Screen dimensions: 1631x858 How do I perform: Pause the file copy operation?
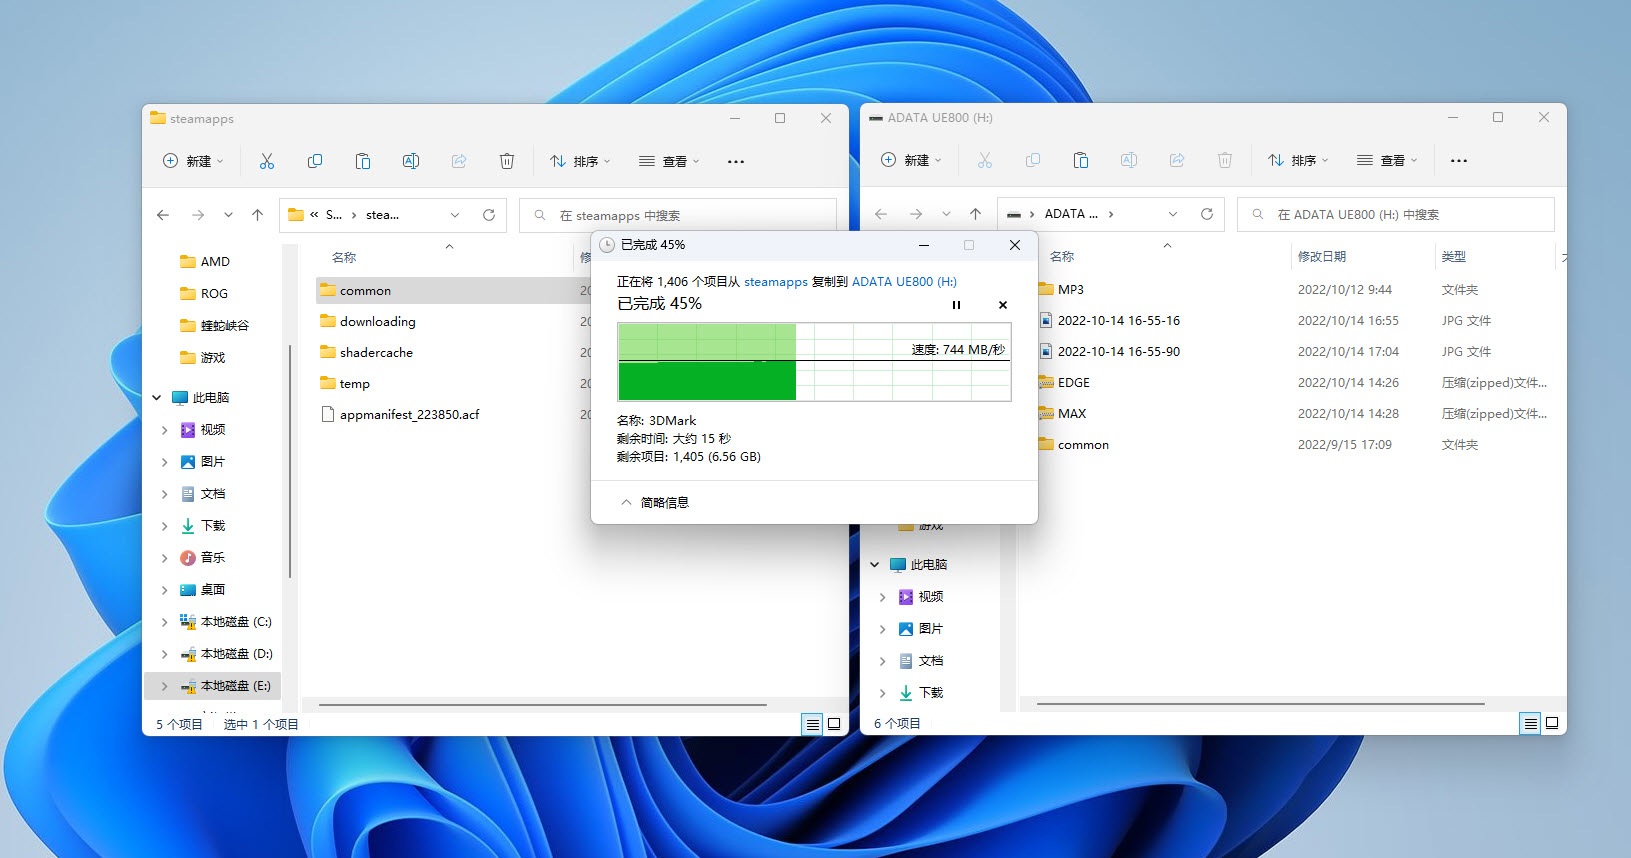(956, 305)
